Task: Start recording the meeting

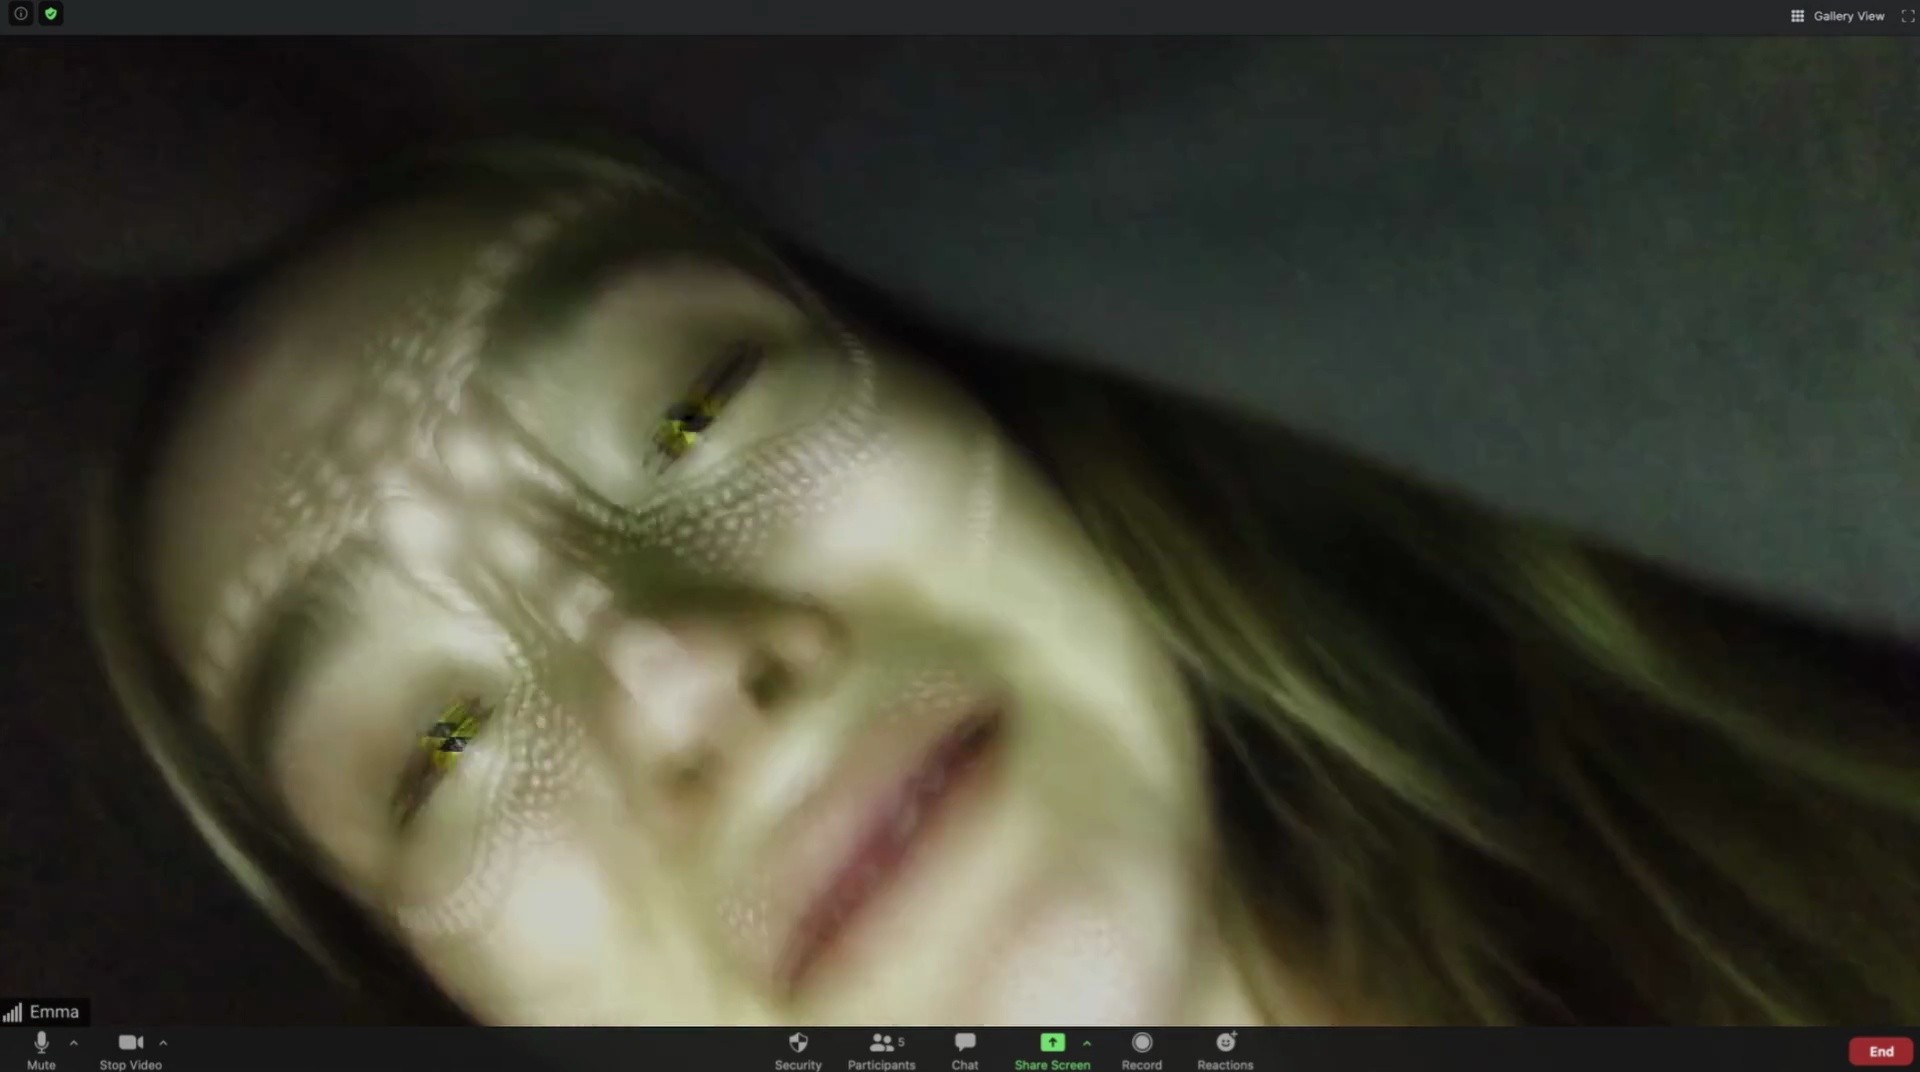Action: click(1142, 1050)
